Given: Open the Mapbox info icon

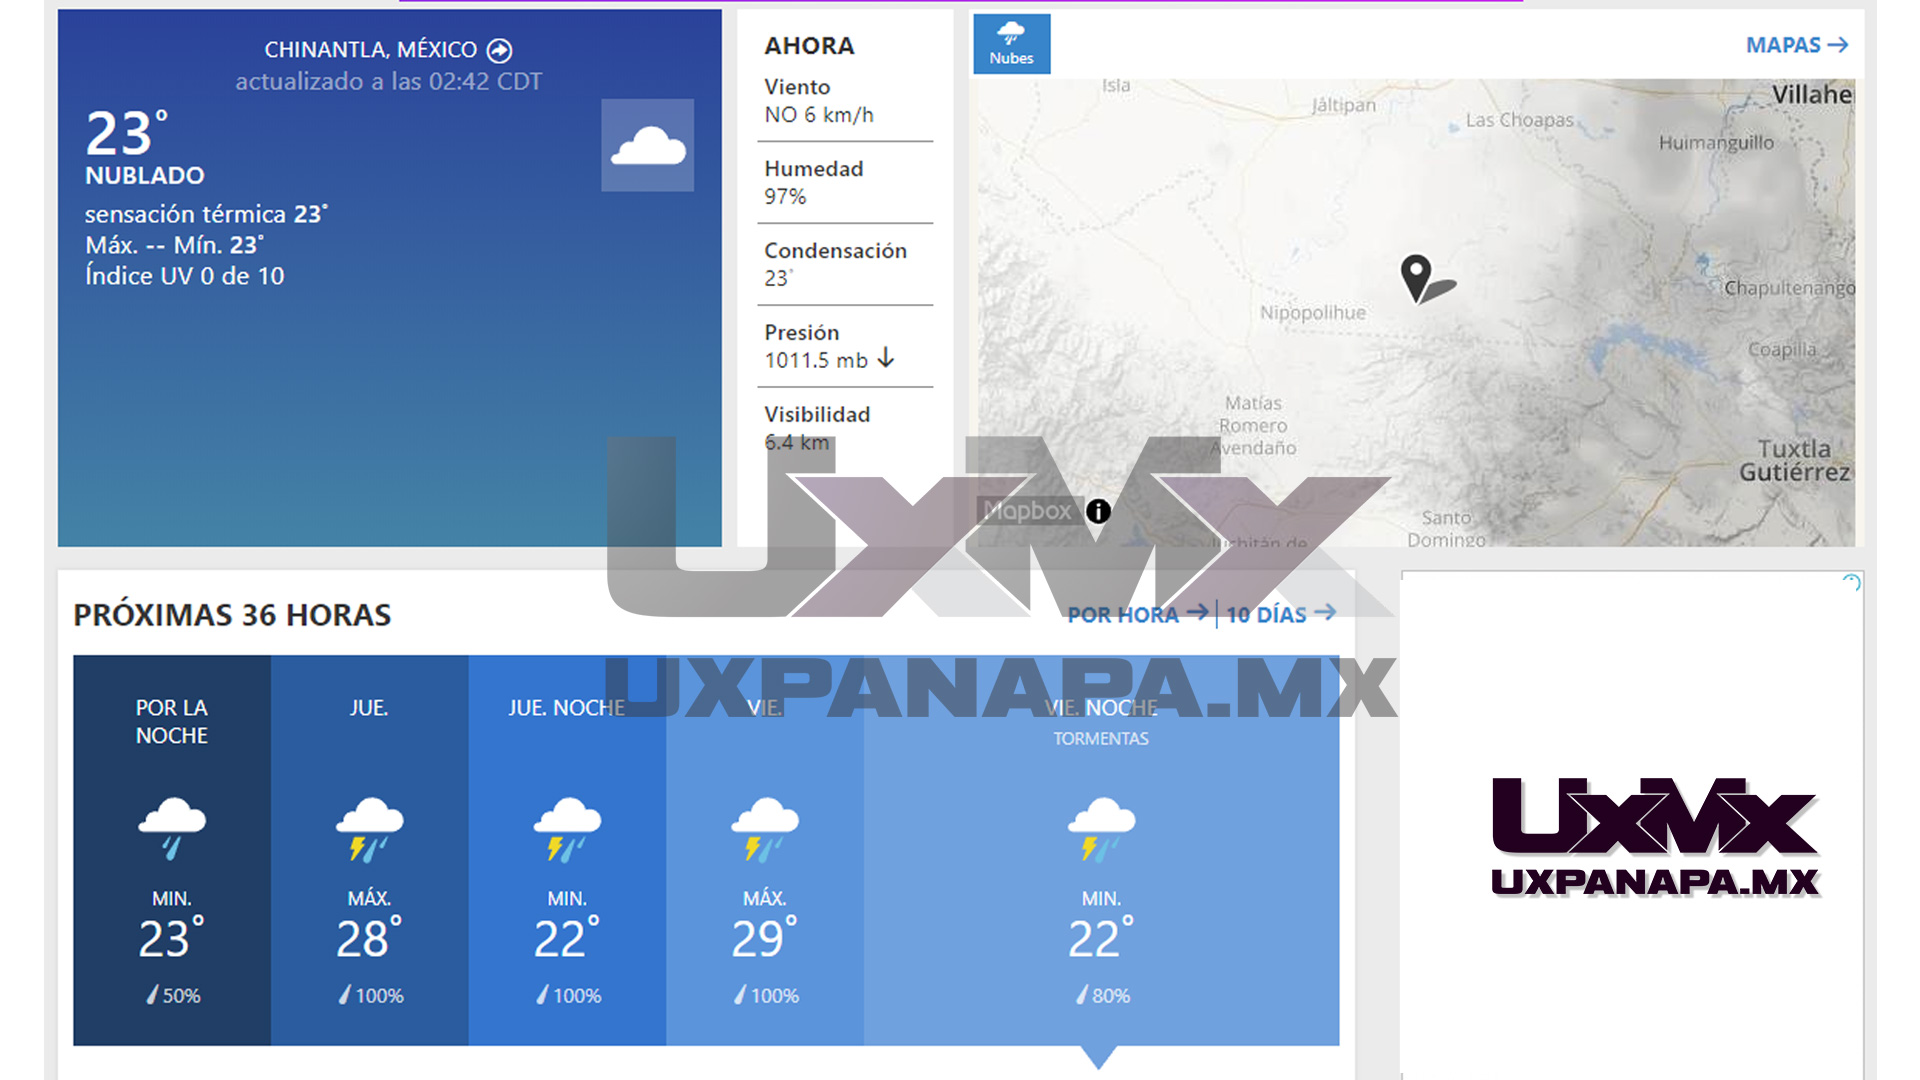Looking at the screenshot, I should [1098, 511].
